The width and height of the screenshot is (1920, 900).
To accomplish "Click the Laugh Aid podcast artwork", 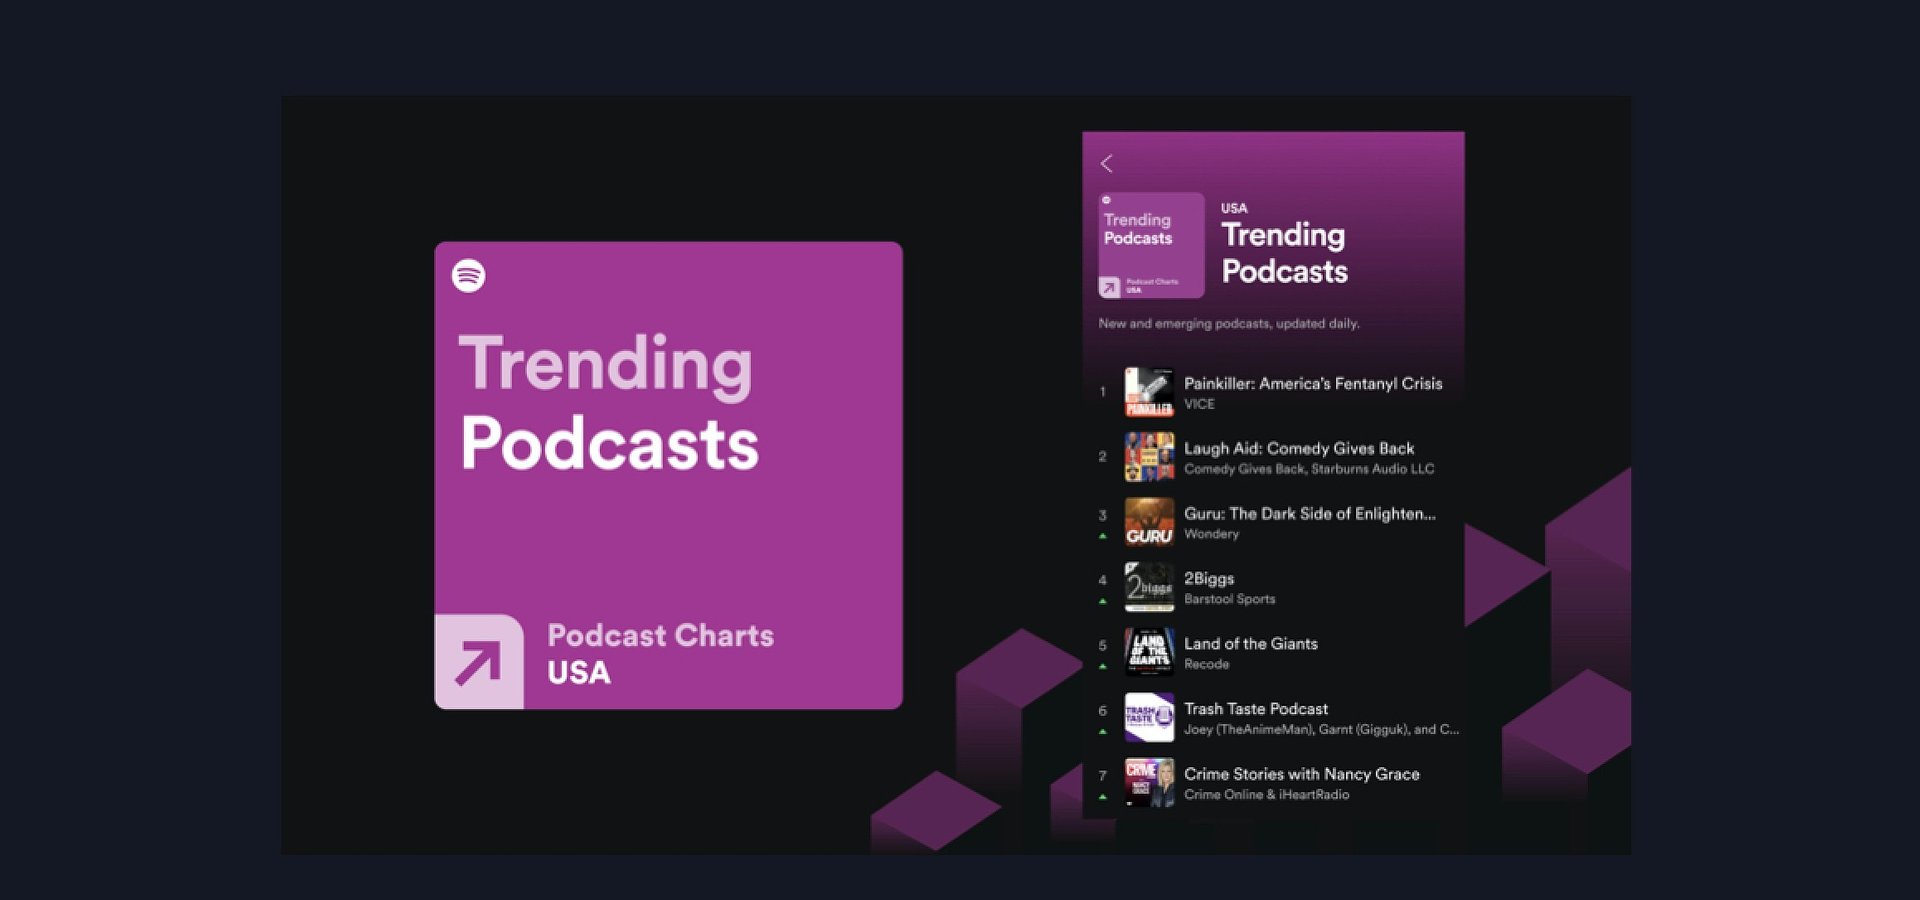I will pos(1149,458).
